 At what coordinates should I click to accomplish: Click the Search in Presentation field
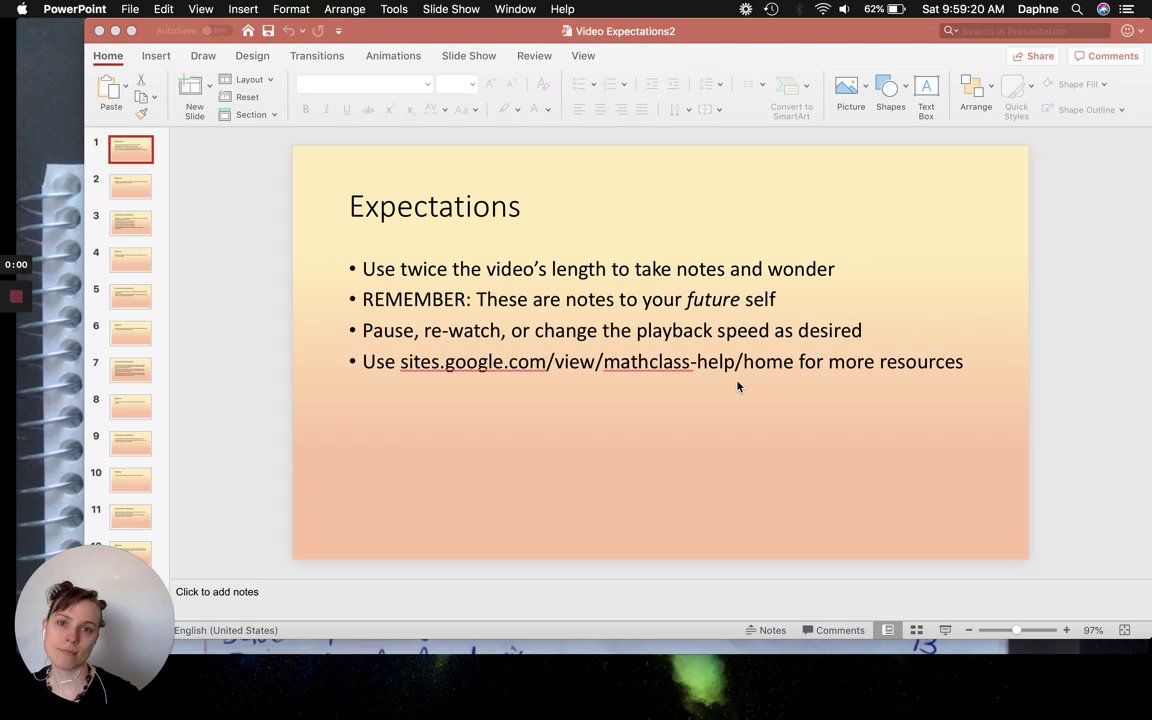click(1025, 31)
